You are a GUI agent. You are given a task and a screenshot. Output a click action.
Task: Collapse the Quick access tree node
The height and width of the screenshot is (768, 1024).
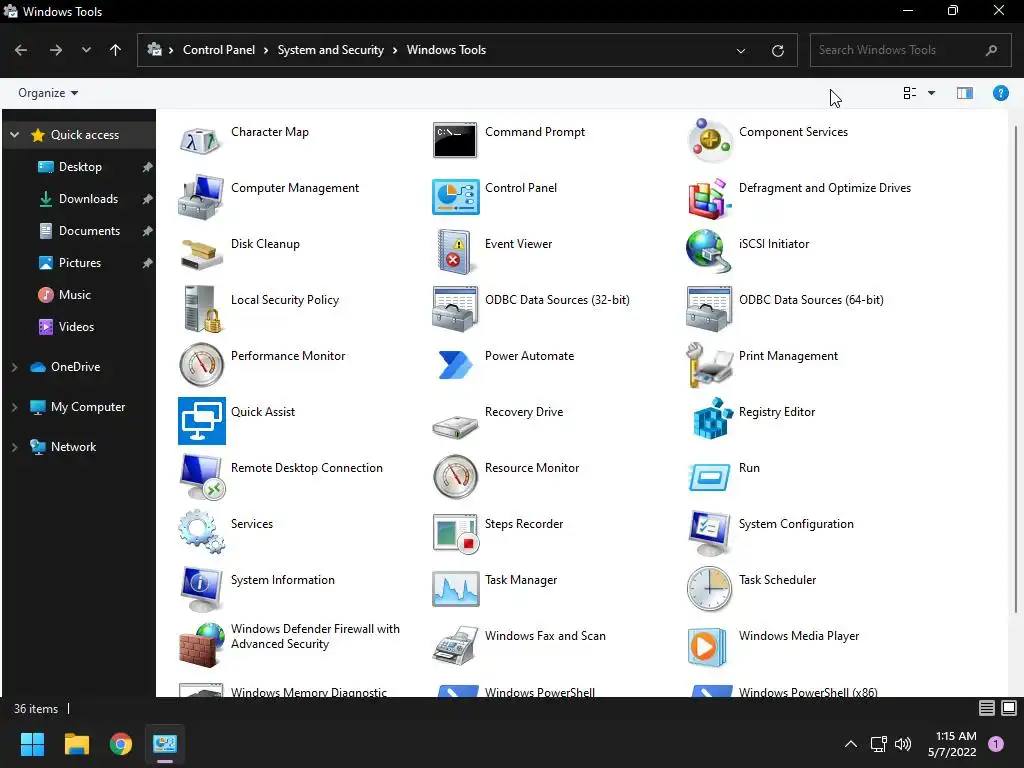pyautogui.click(x=14, y=135)
